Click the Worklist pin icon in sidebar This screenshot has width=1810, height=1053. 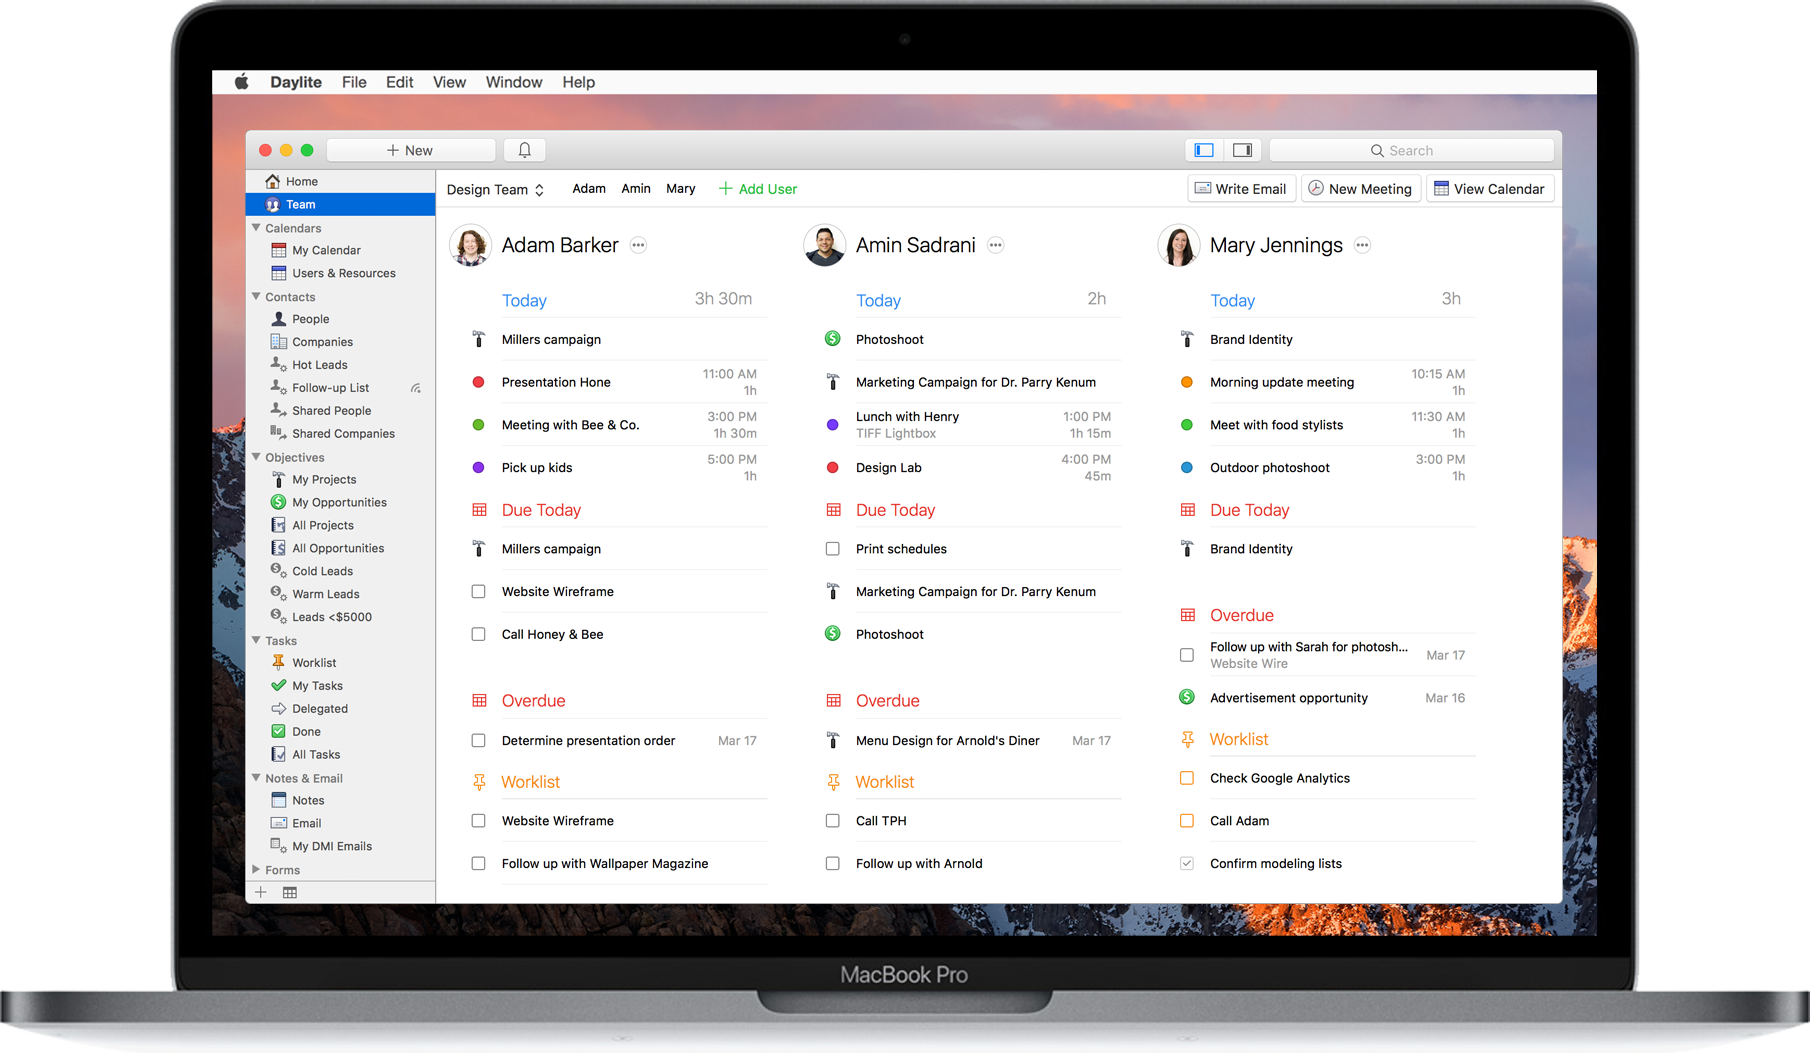(279, 662)
